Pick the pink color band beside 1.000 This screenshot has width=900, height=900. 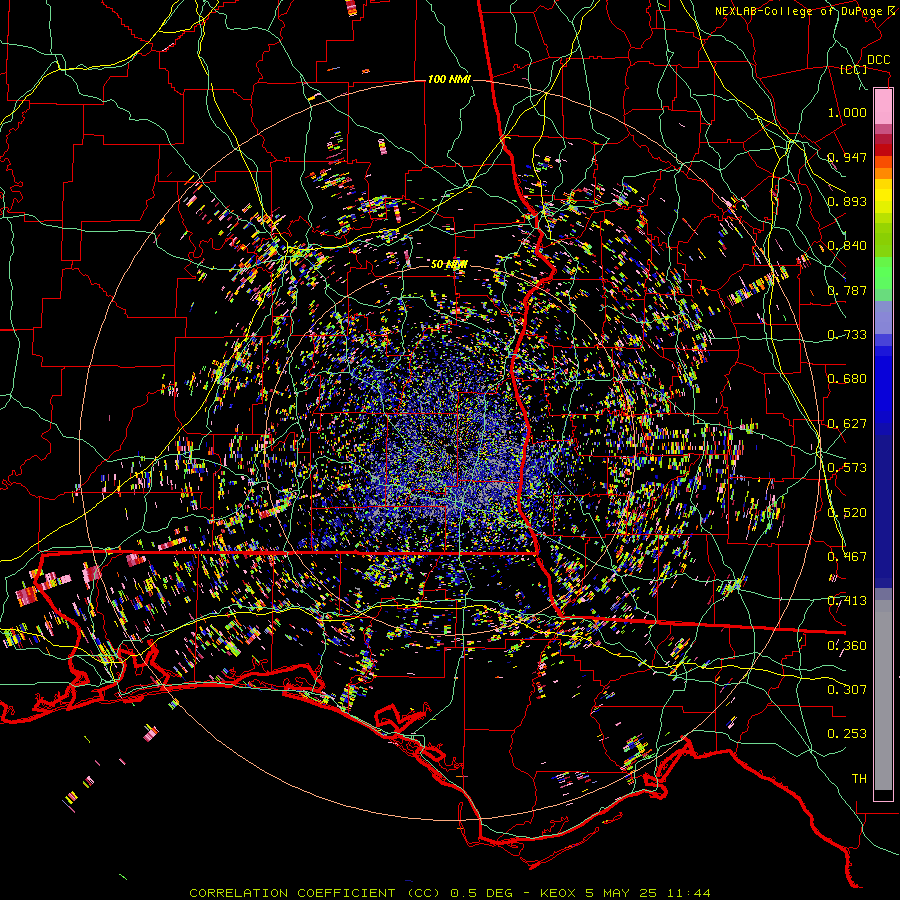coord(883,107)
